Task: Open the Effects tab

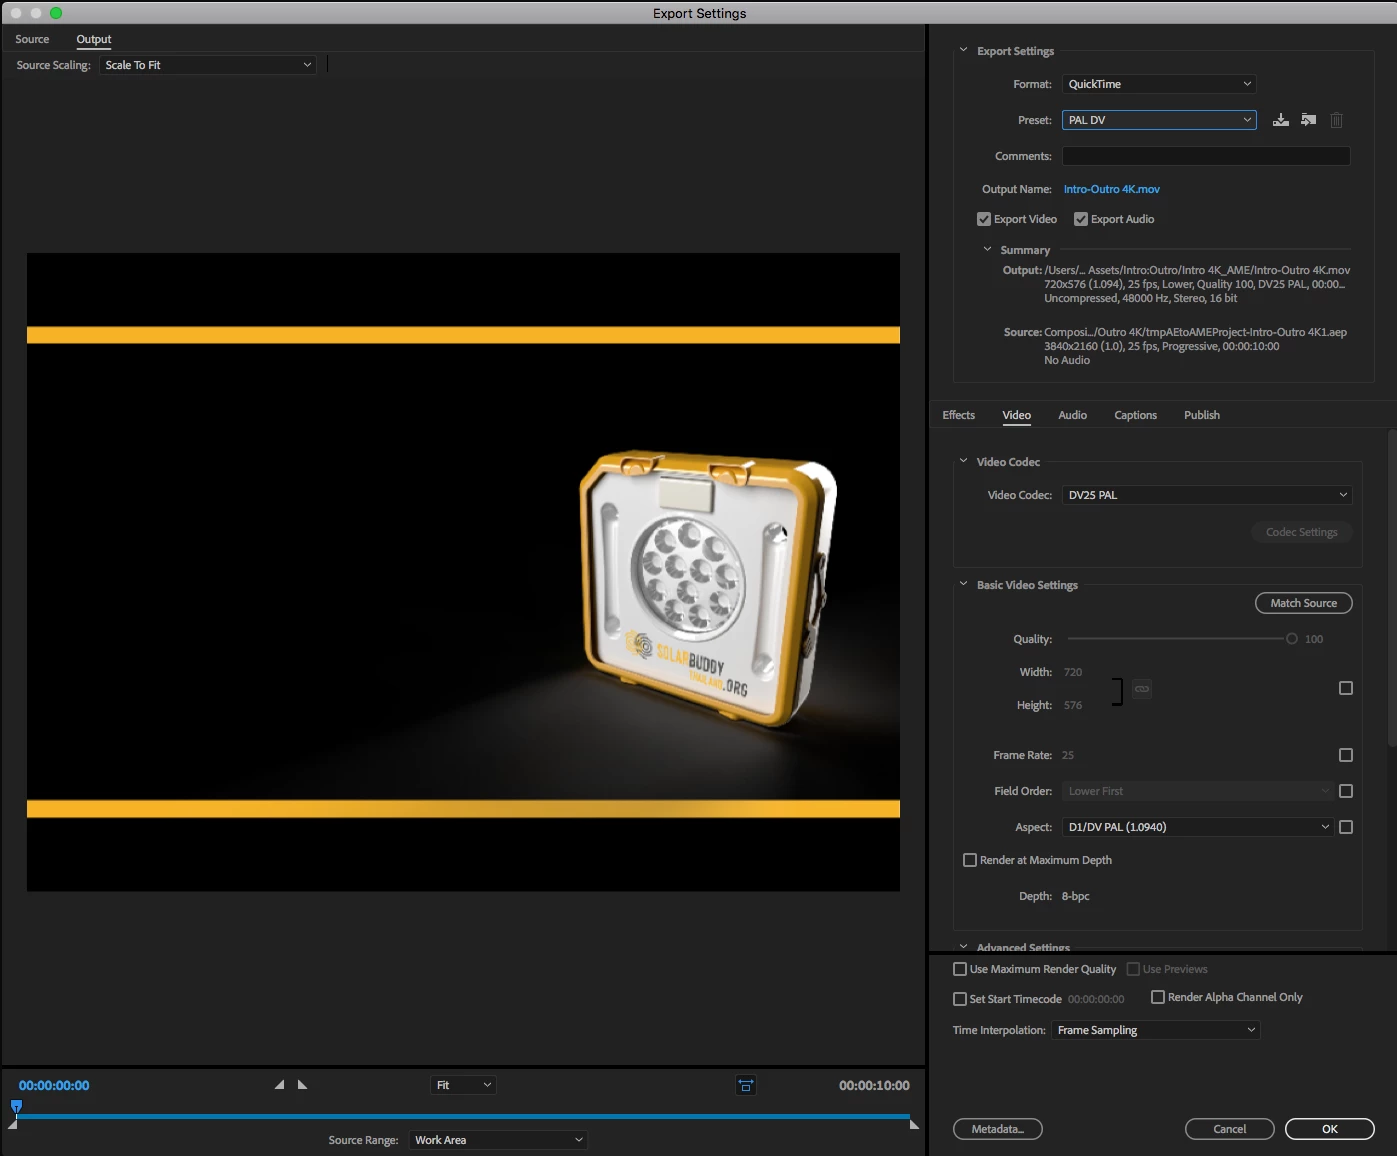Action: point(958,415)
